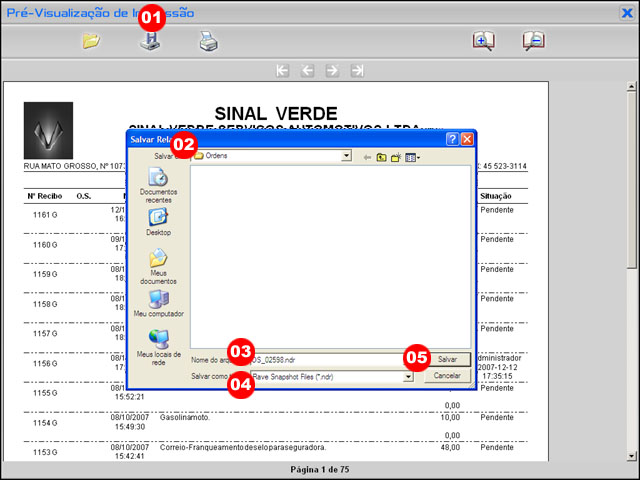The width and height of the screenshot is (640, 480).
Task: Open Meus documentos in the places bar
Action: click(158, 264)
